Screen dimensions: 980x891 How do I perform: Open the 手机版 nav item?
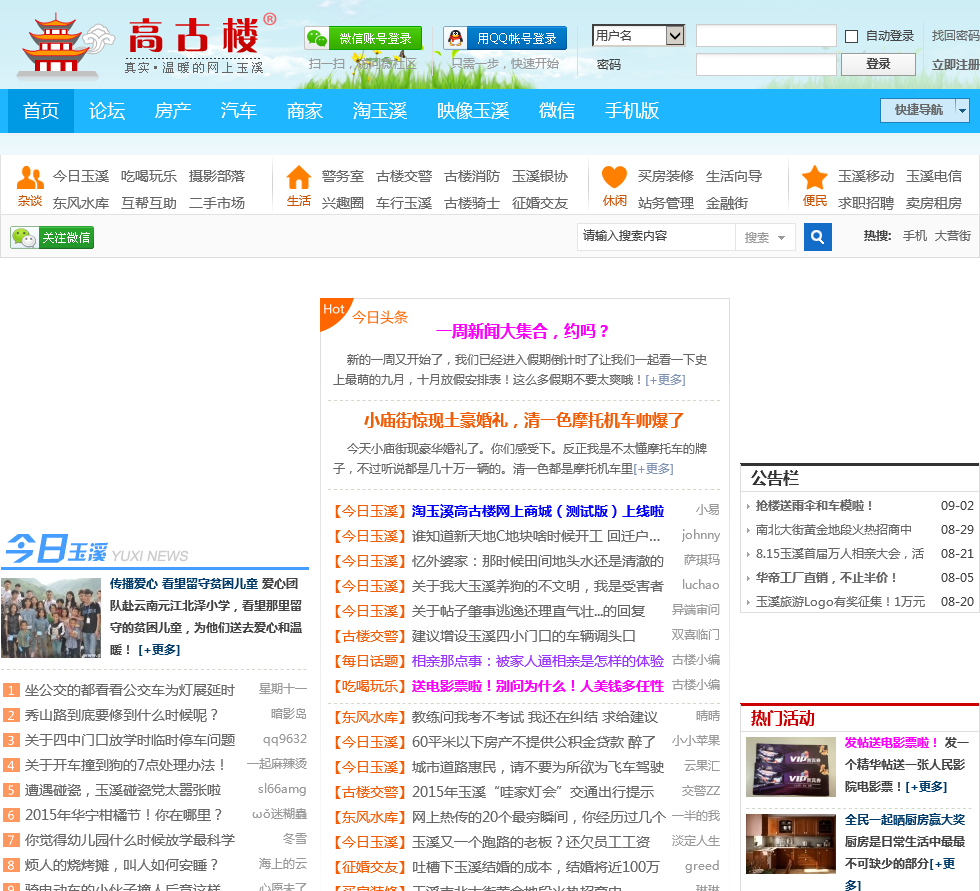[x=632, y=111]
